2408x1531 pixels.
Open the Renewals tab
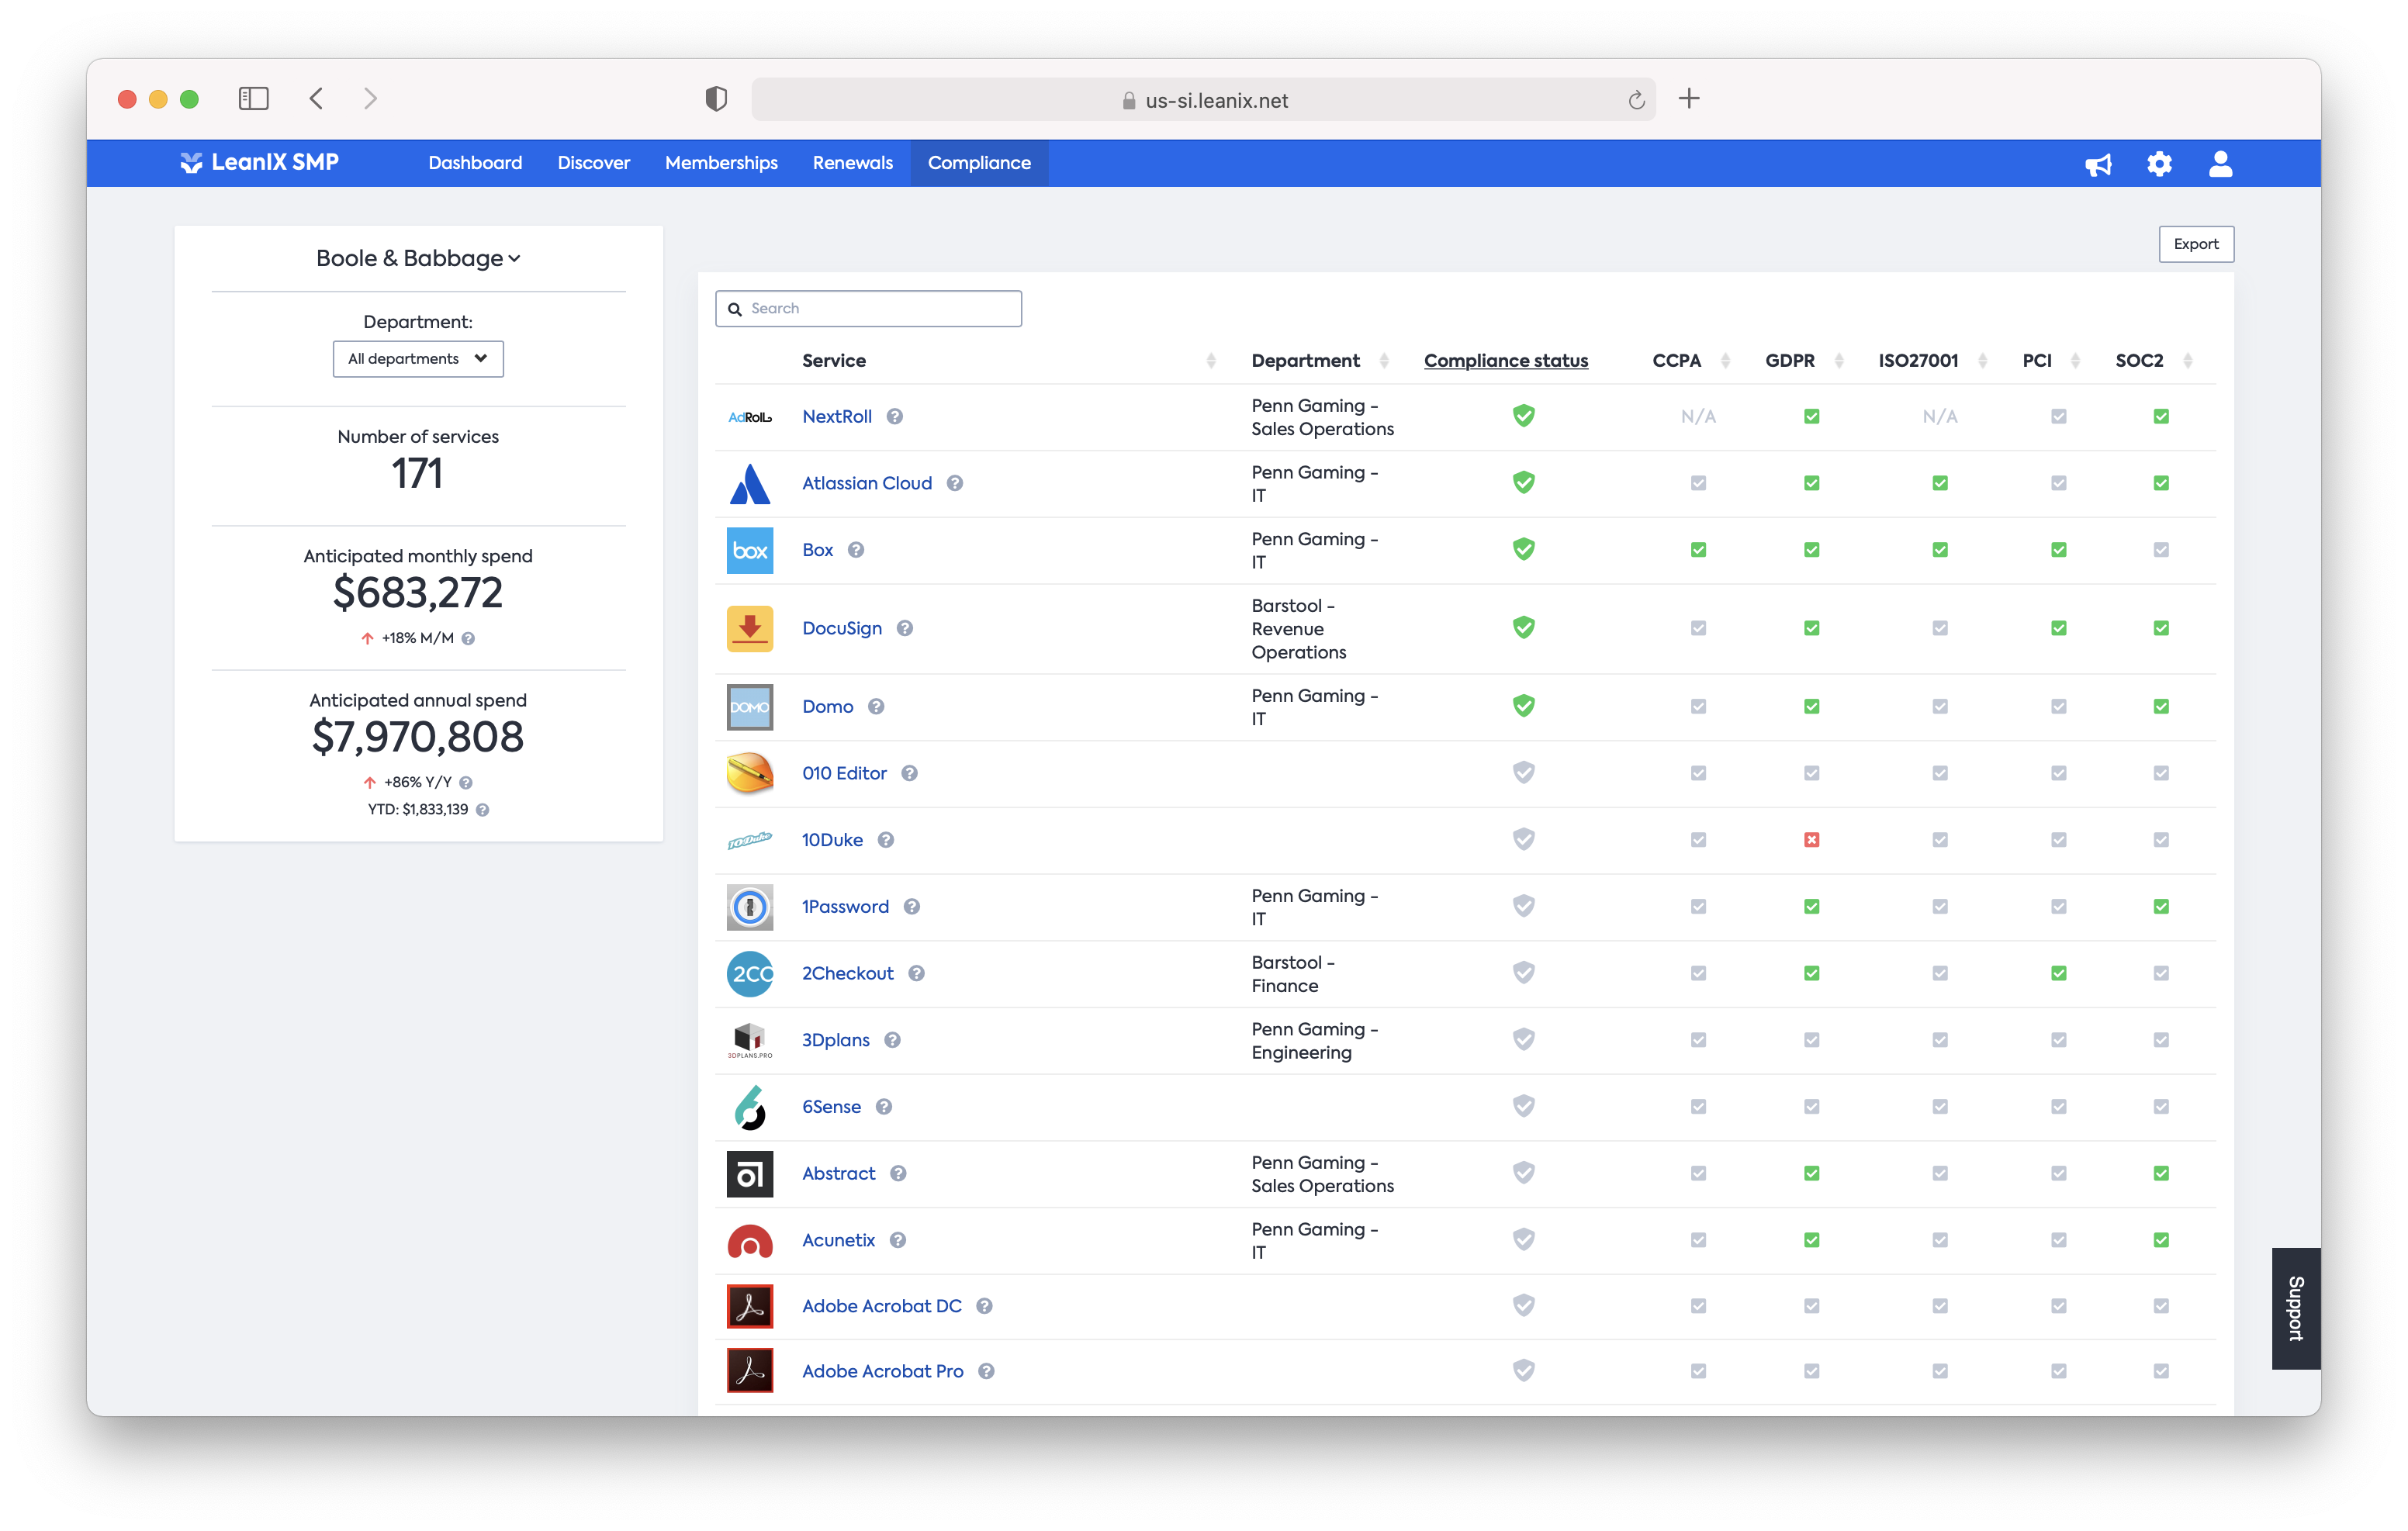852,163
